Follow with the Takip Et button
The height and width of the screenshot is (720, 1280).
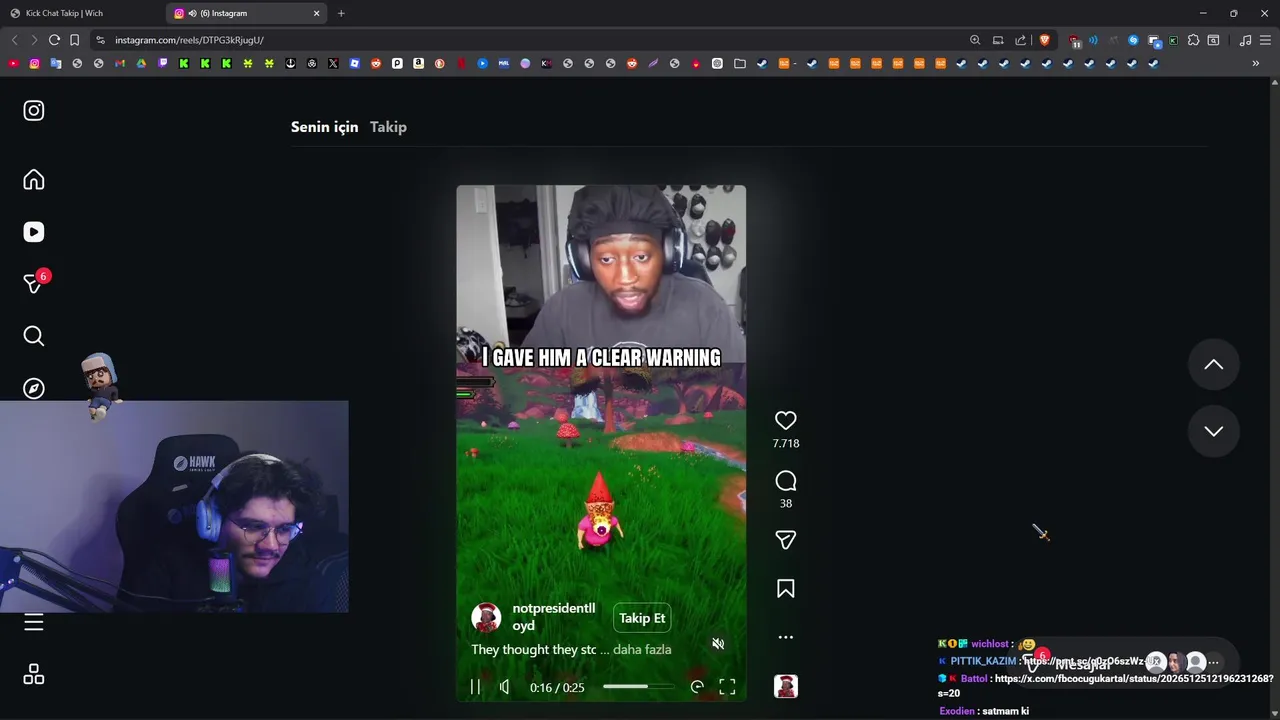(x=642, y=618)
